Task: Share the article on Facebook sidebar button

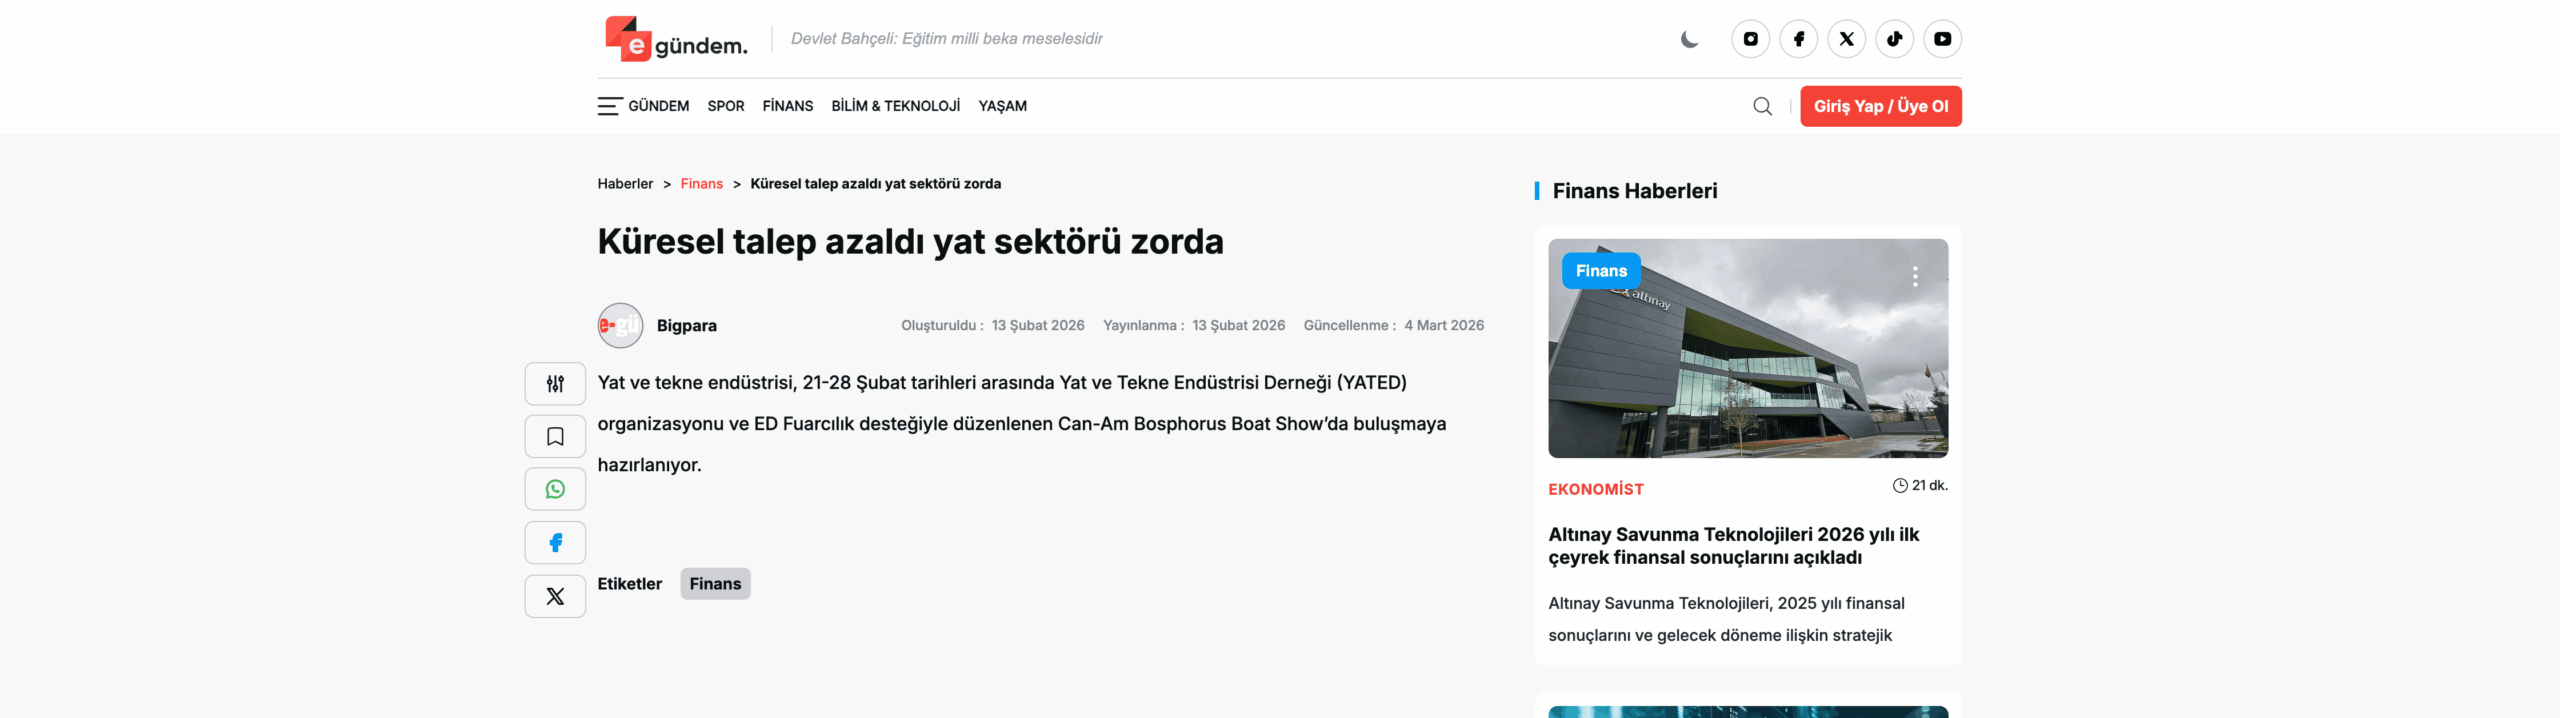Action: click(x=555, y=543)
